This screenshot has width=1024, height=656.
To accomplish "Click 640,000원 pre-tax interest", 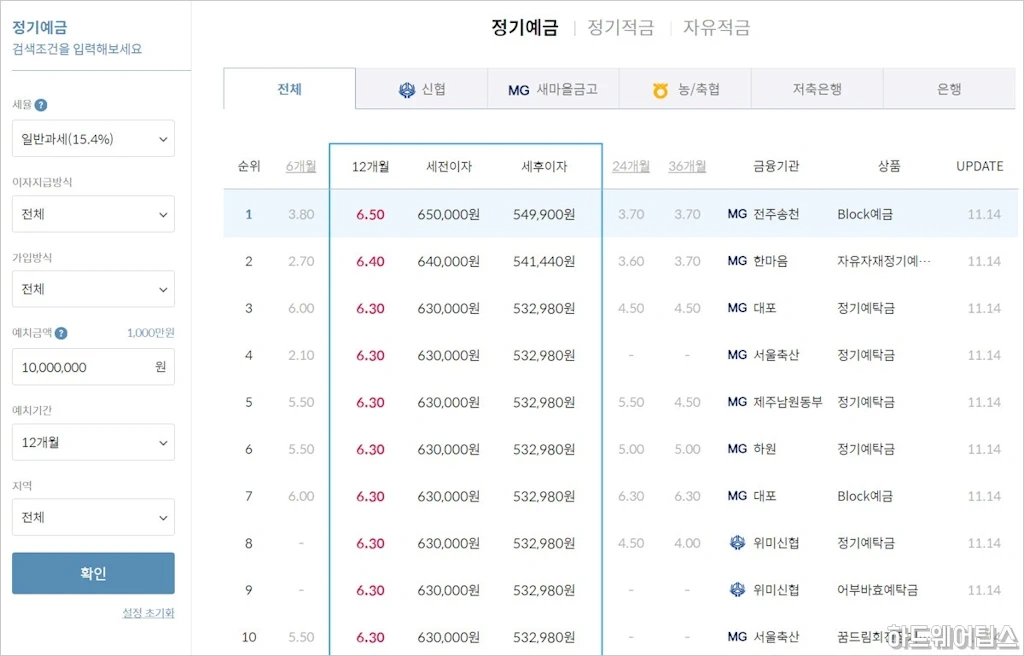I will [449, 261].
